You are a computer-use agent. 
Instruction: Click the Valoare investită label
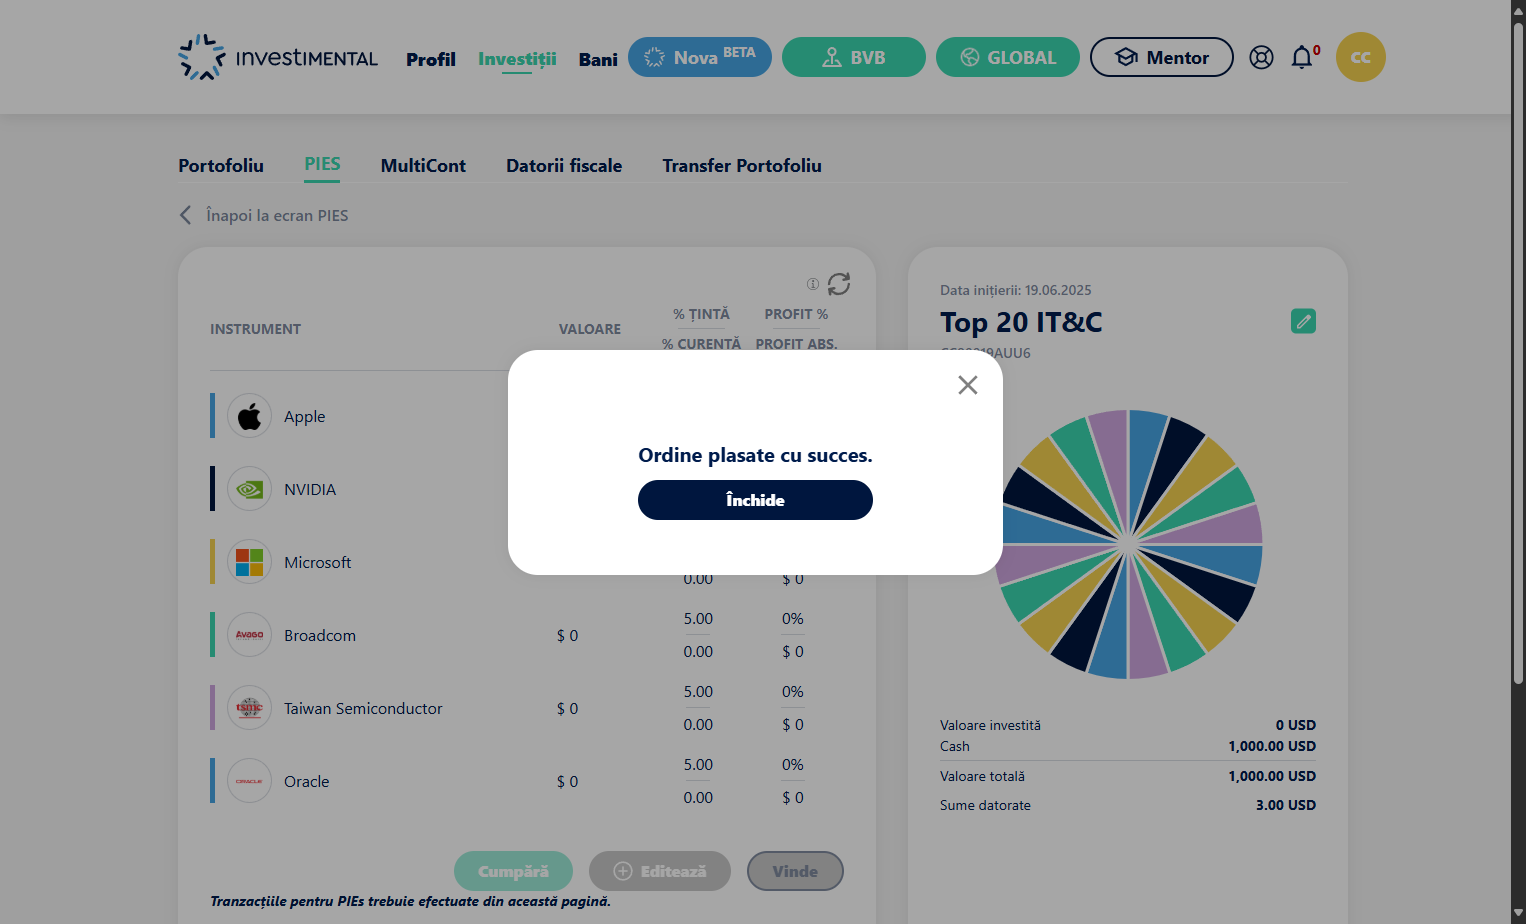990,725
